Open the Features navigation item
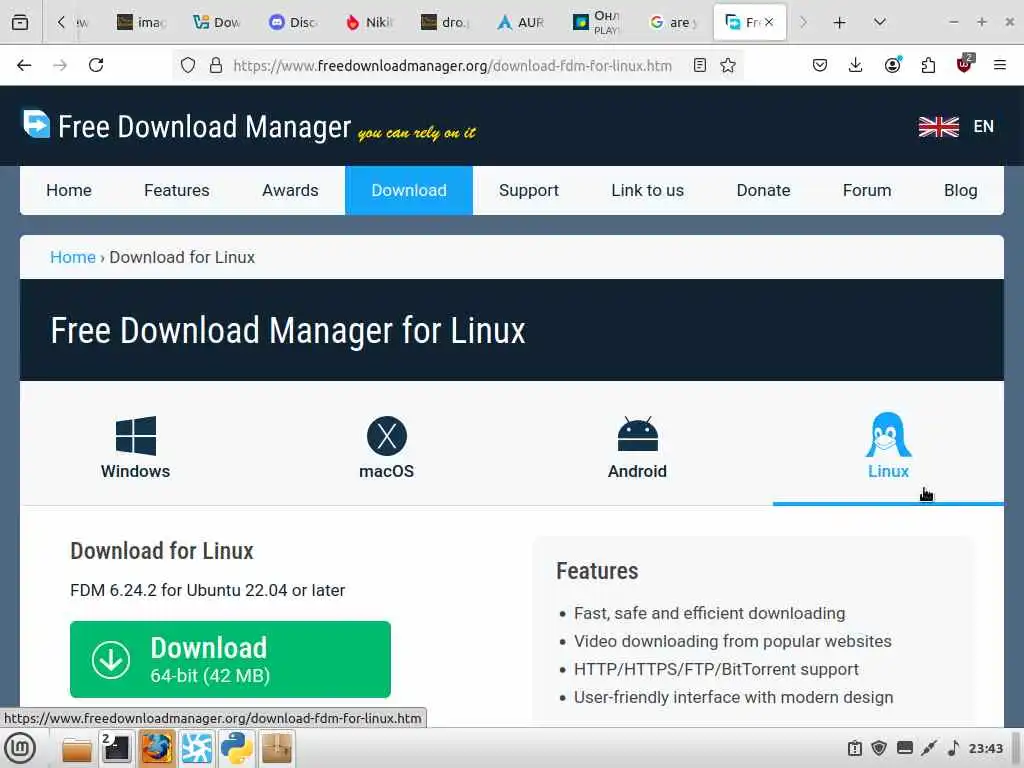Image resolution: width=1024 pixels, height=768 pixels. point(176,190)
